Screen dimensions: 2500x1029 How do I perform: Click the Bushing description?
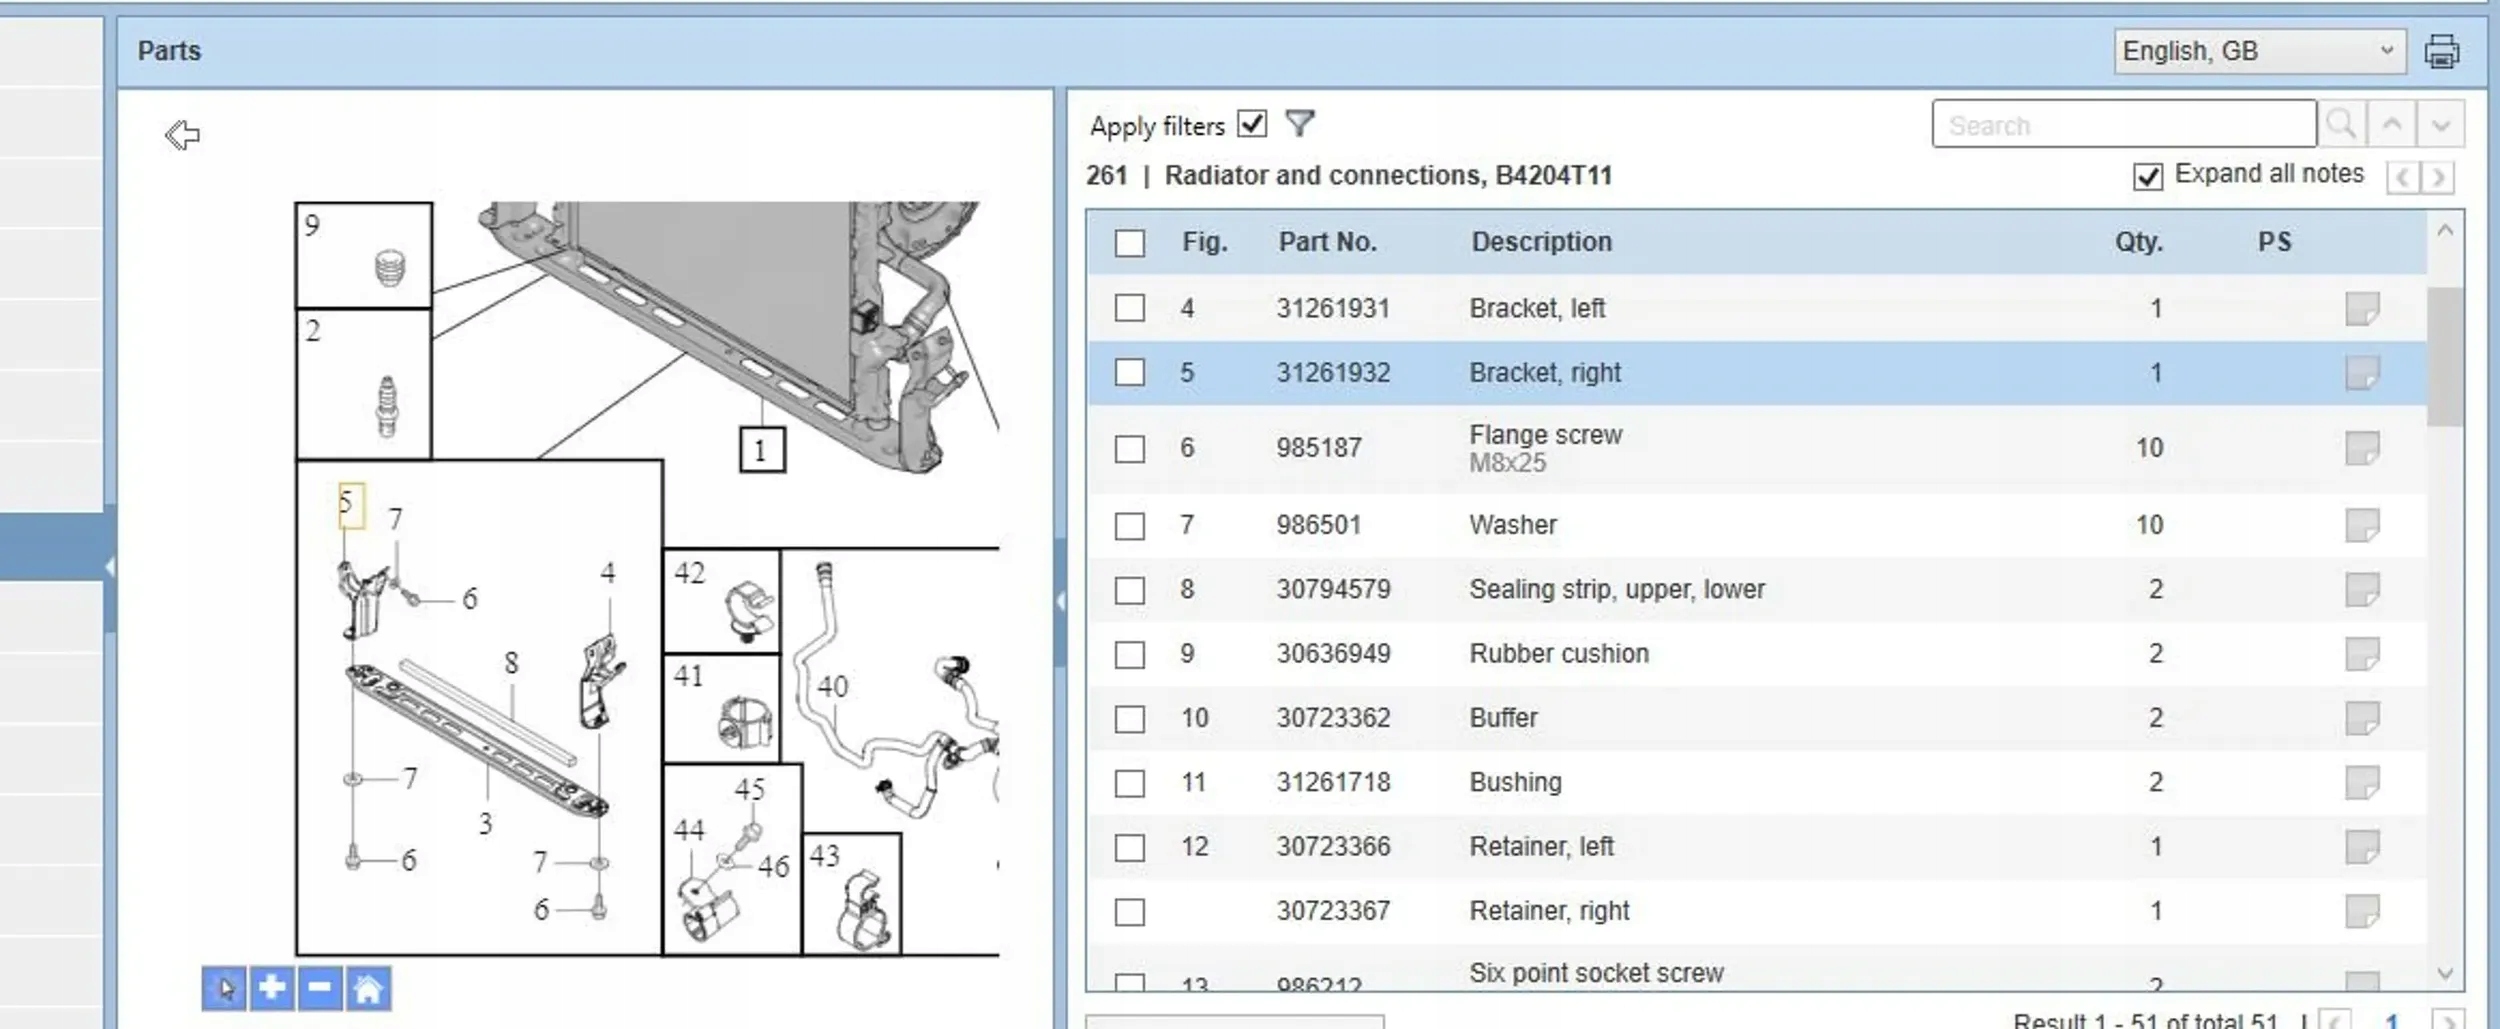[x=1515, y=782]
